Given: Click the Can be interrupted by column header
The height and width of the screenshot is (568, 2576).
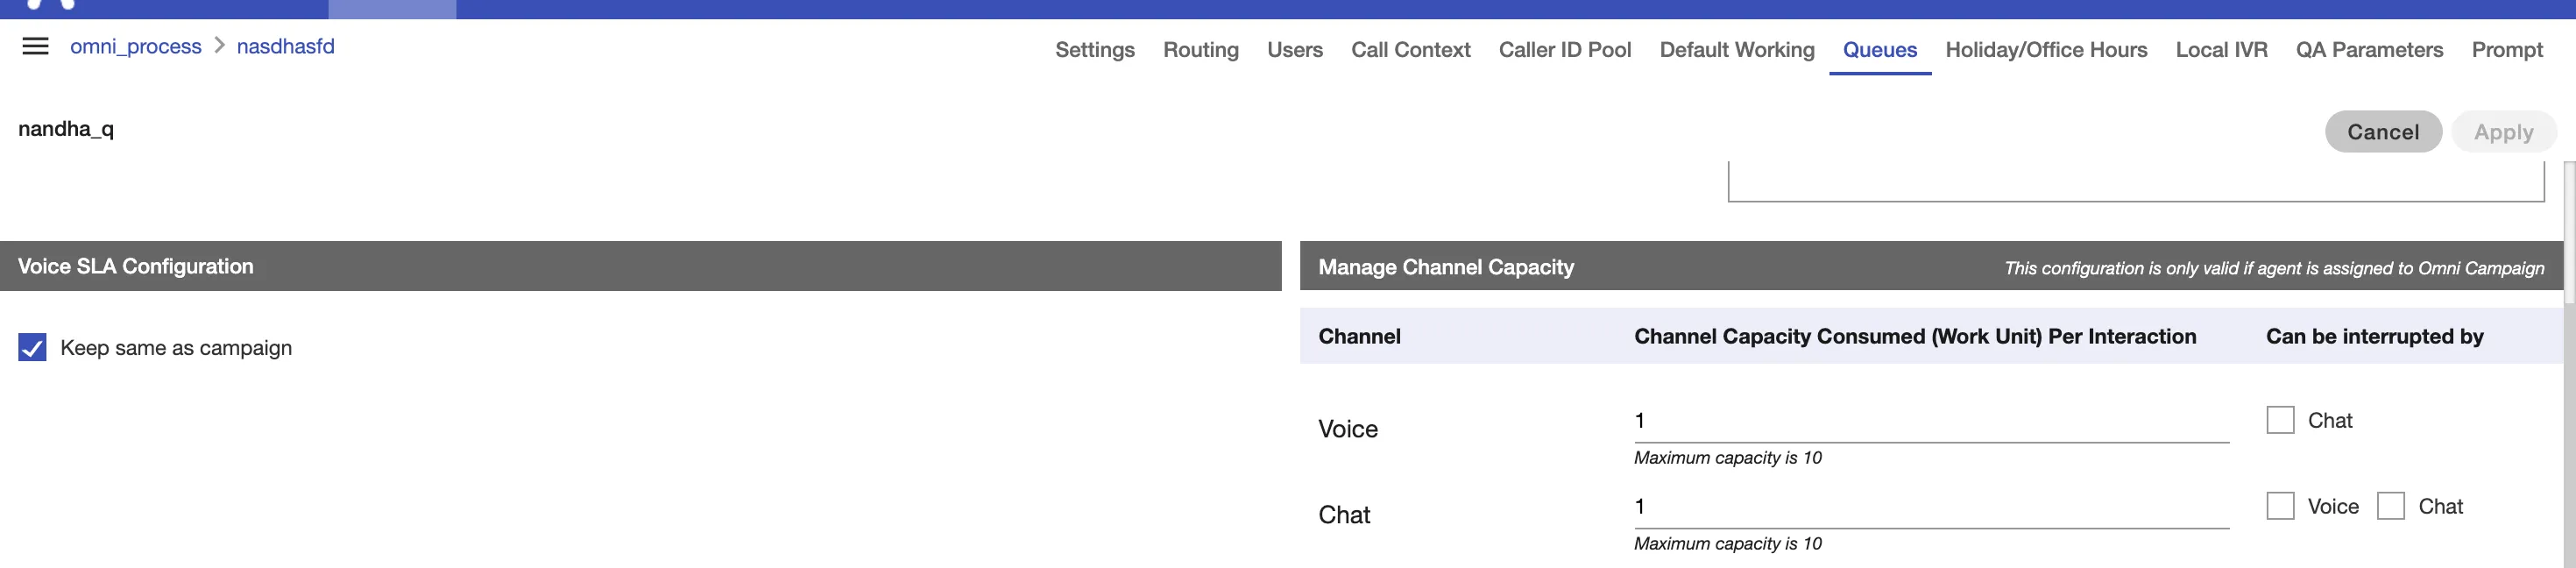Looking at the screenshot, I should point(2374,336).
